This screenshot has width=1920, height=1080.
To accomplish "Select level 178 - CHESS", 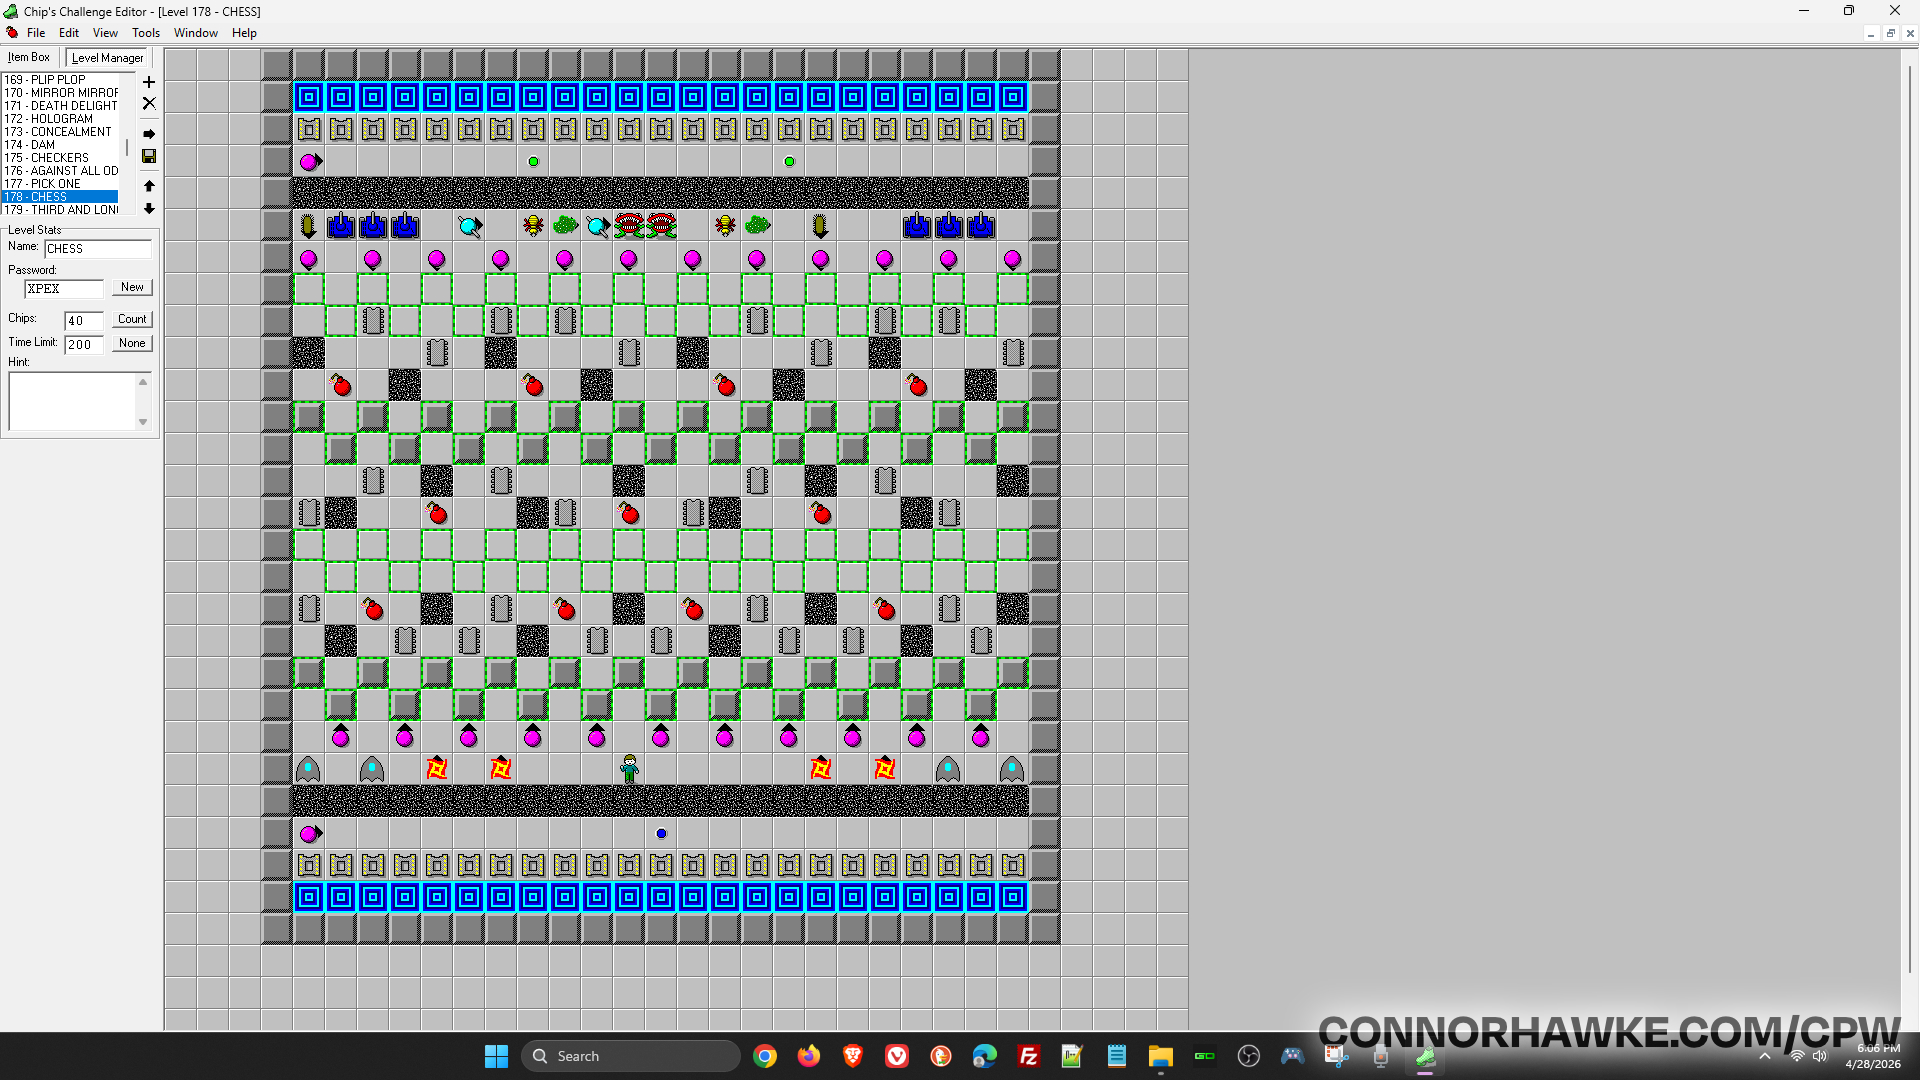I will tap(60, 197).
